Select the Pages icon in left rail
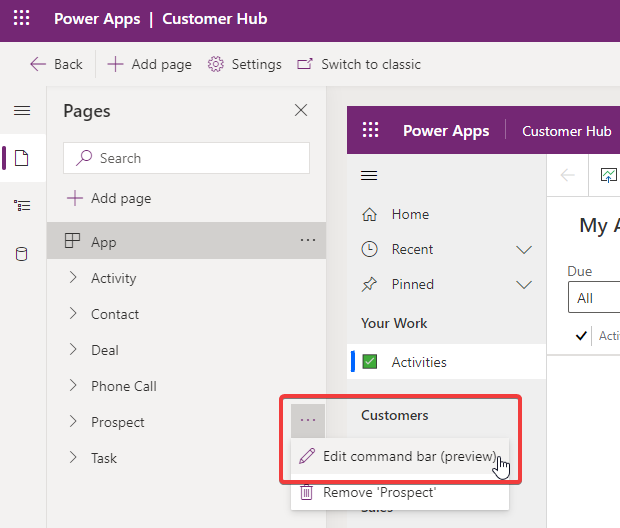620x528 pixels. (22, 158)
